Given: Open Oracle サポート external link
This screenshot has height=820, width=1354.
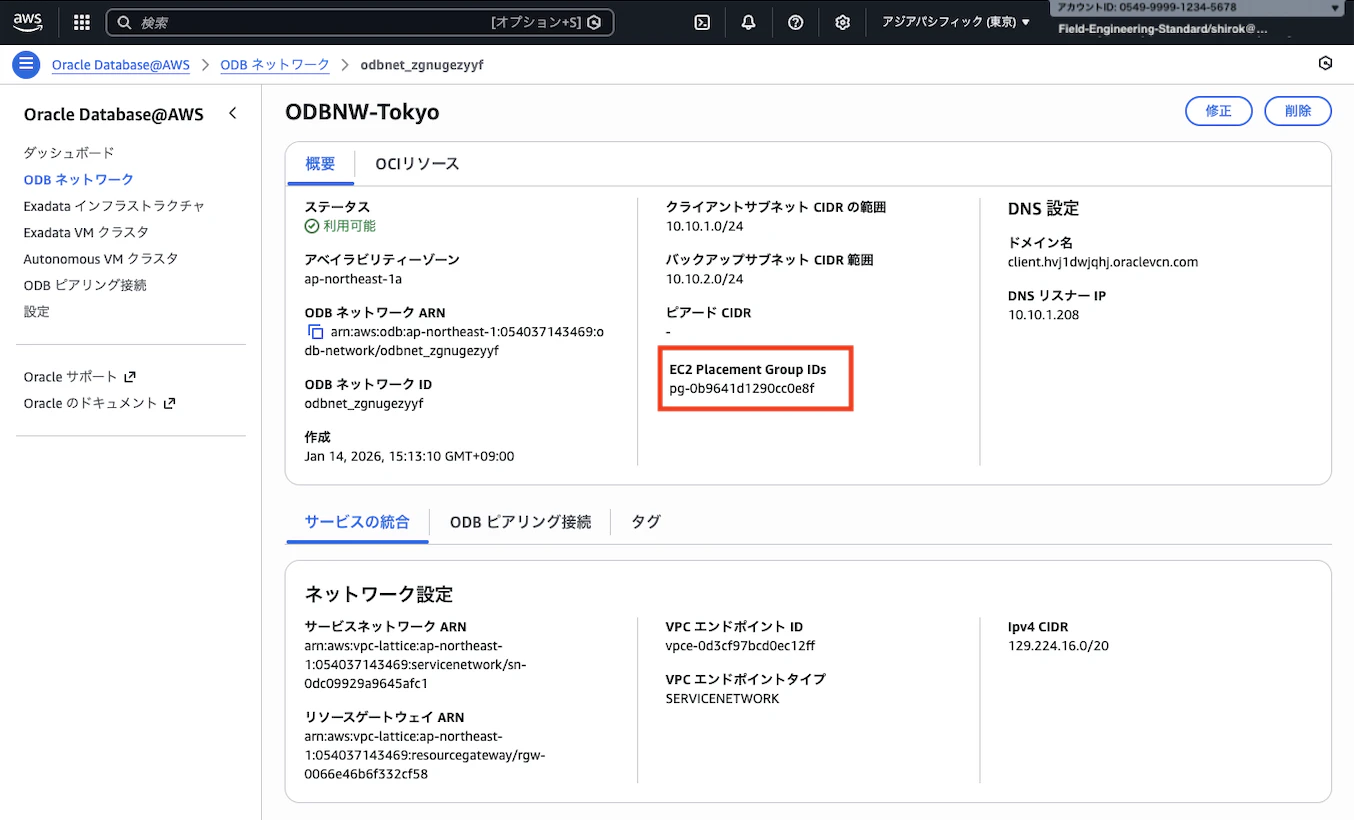Looking at the screenshot, I should click(x=79, y=377).
